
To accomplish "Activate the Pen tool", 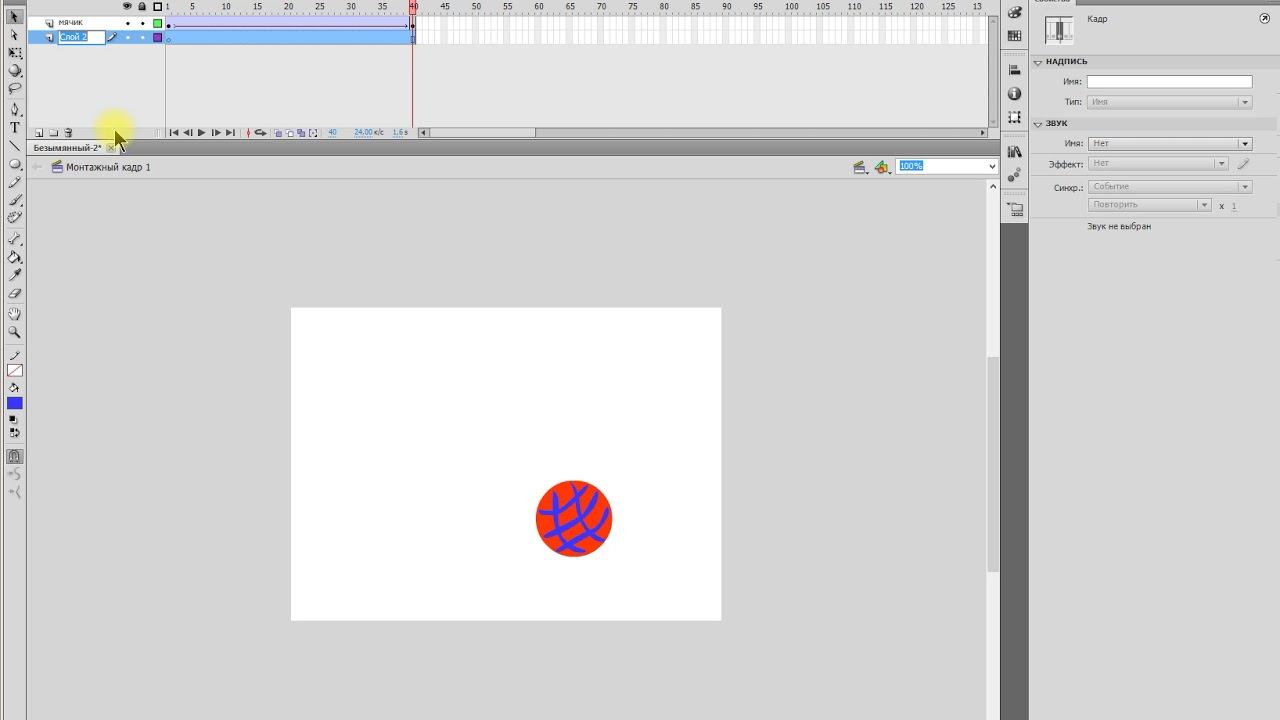I will click(x=14, y=110).
